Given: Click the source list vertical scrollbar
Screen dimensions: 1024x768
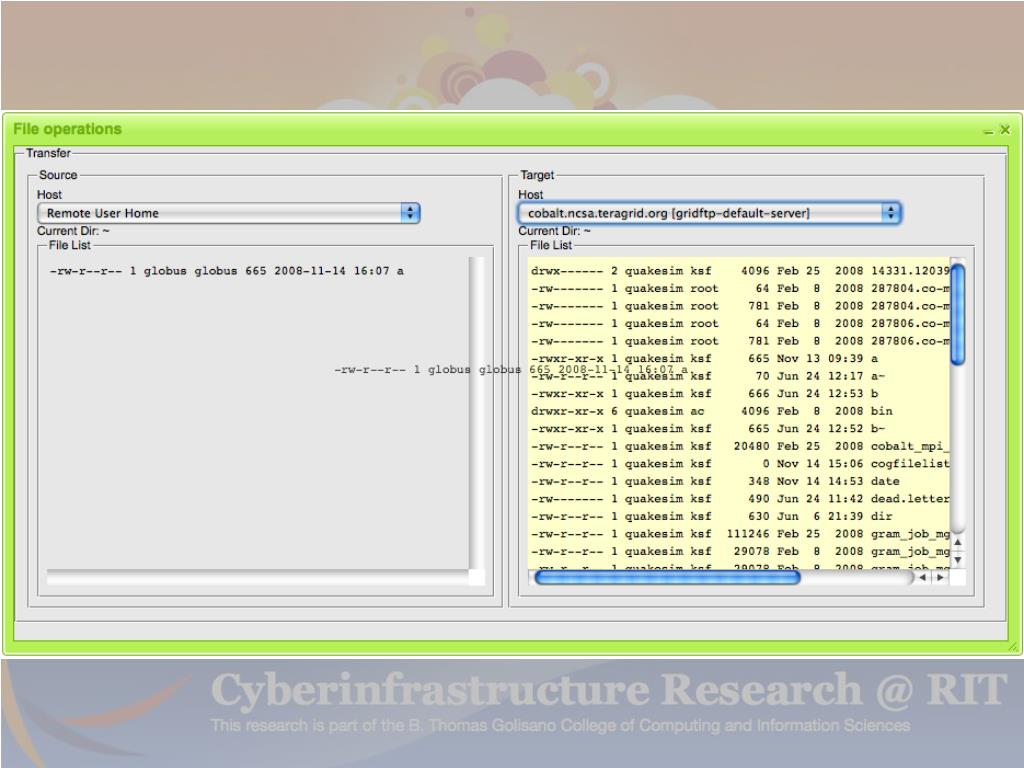Looking at the screenshot, I should point(477,413).
